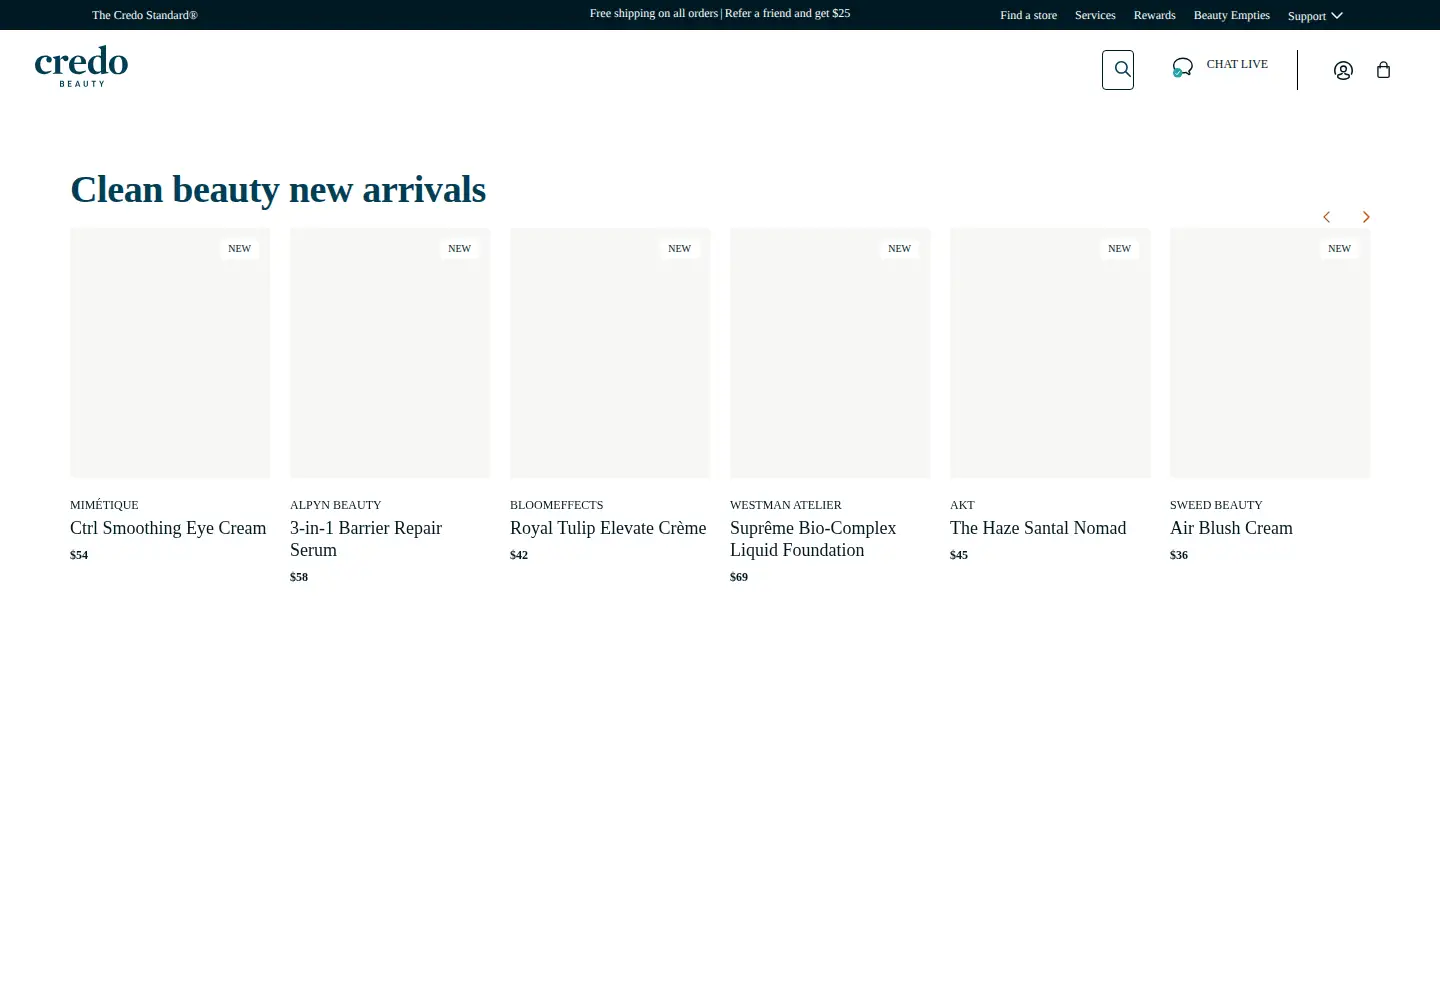Click the $54 price
Image resolution: width=1440 pixels, height=1000 pixels.
tap(79, 555)
